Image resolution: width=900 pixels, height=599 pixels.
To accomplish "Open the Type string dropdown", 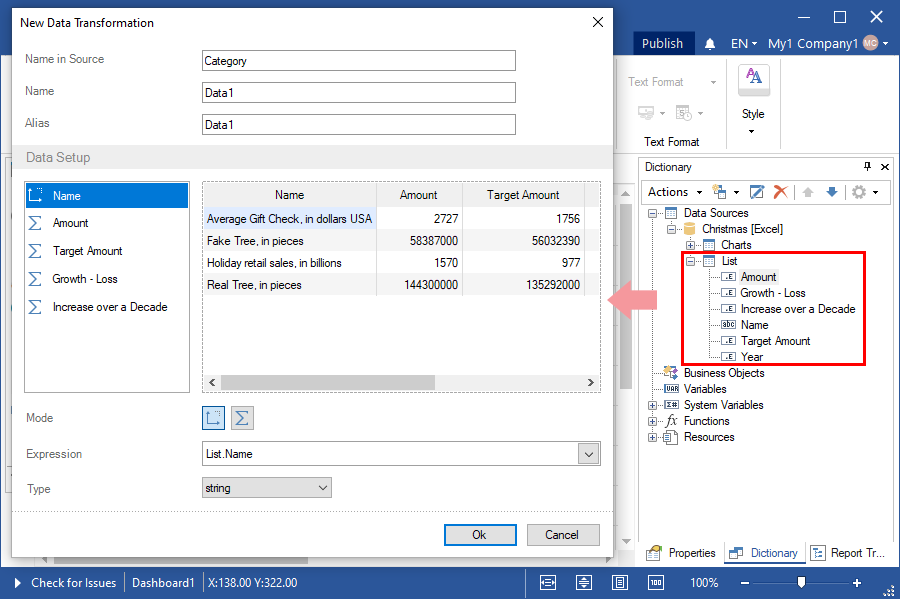I will coord(322,488).
